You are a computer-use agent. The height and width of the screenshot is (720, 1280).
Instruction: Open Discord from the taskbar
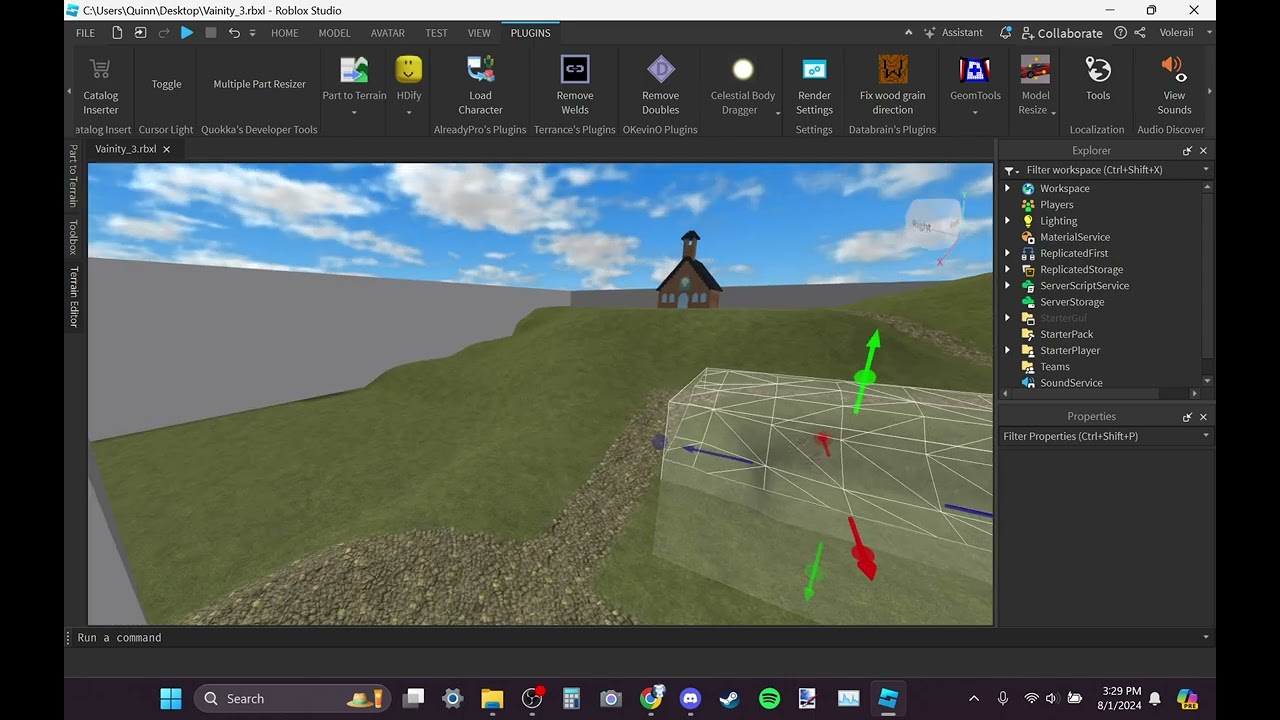point(690,698)
